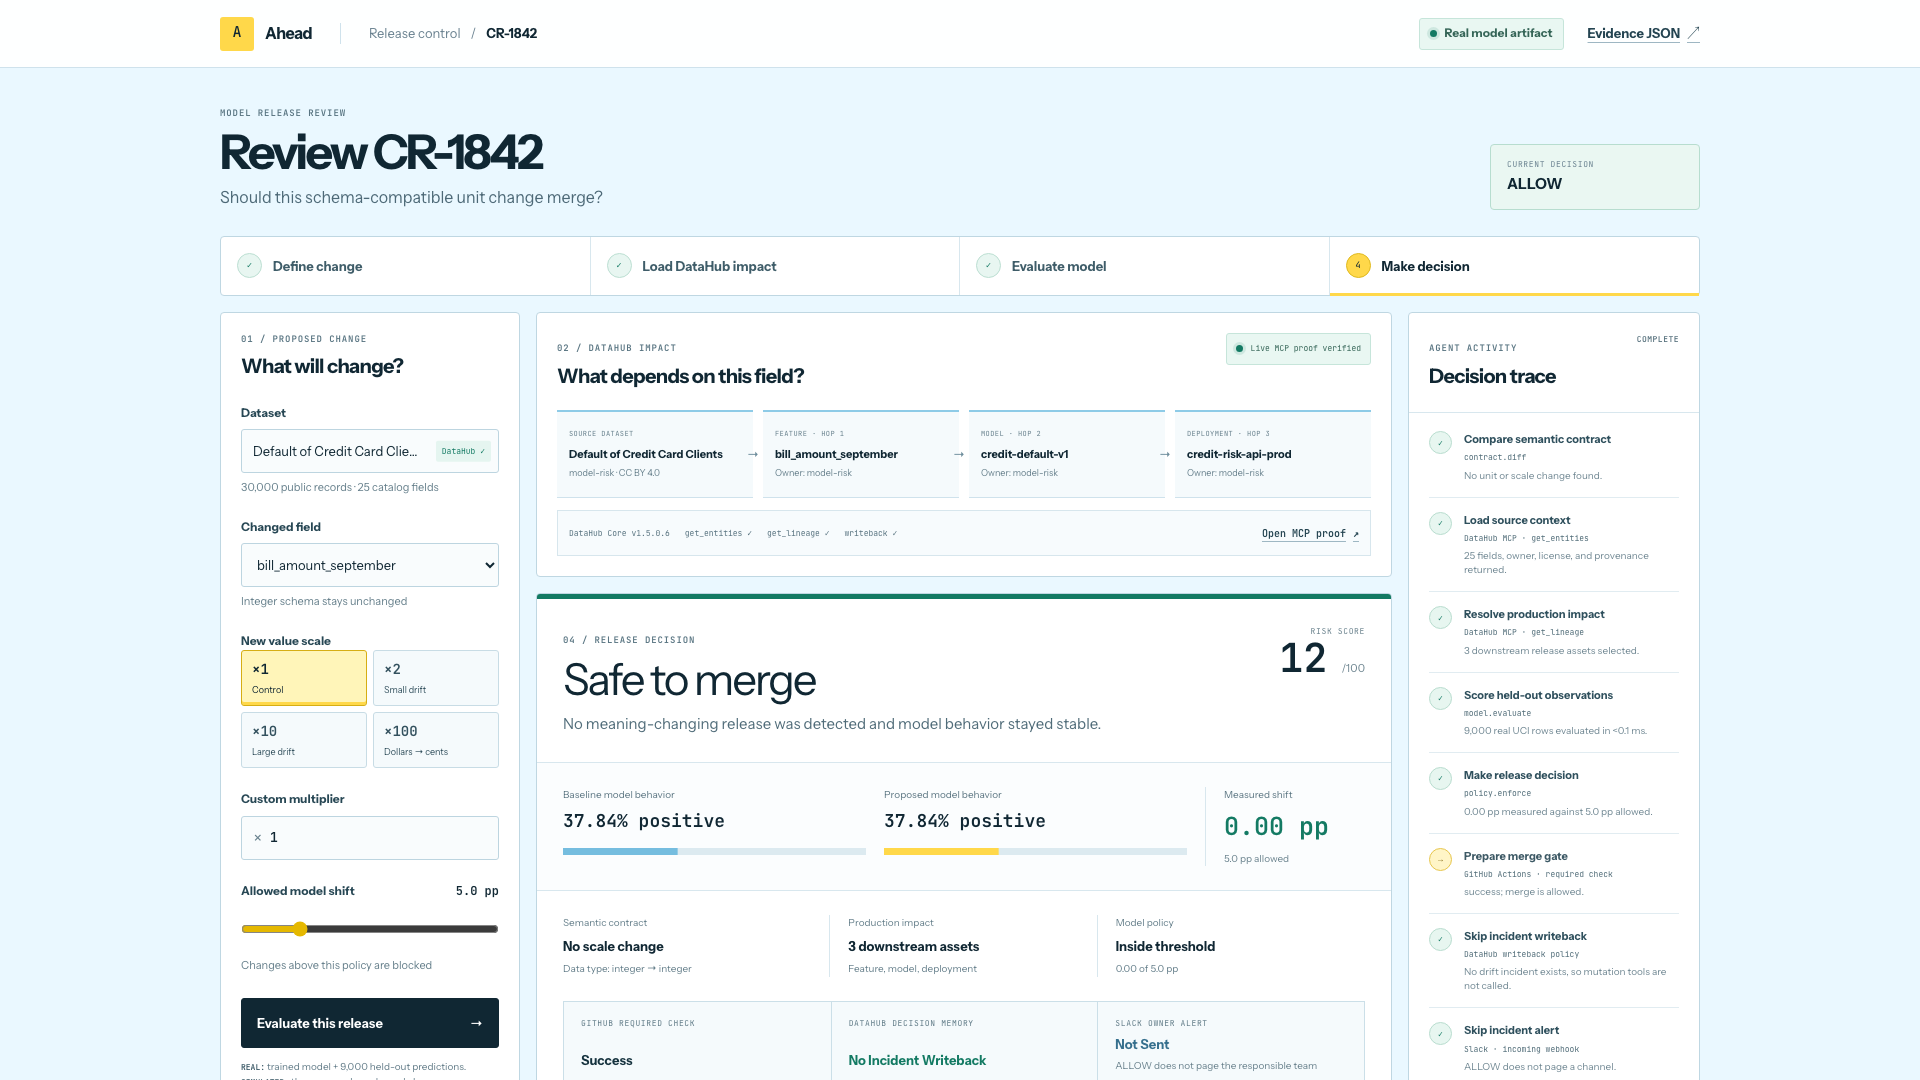Click the Real model artifact badge
Image resolution: width=1920 pixels, height=1080 pixels.
coord(1491,33)
